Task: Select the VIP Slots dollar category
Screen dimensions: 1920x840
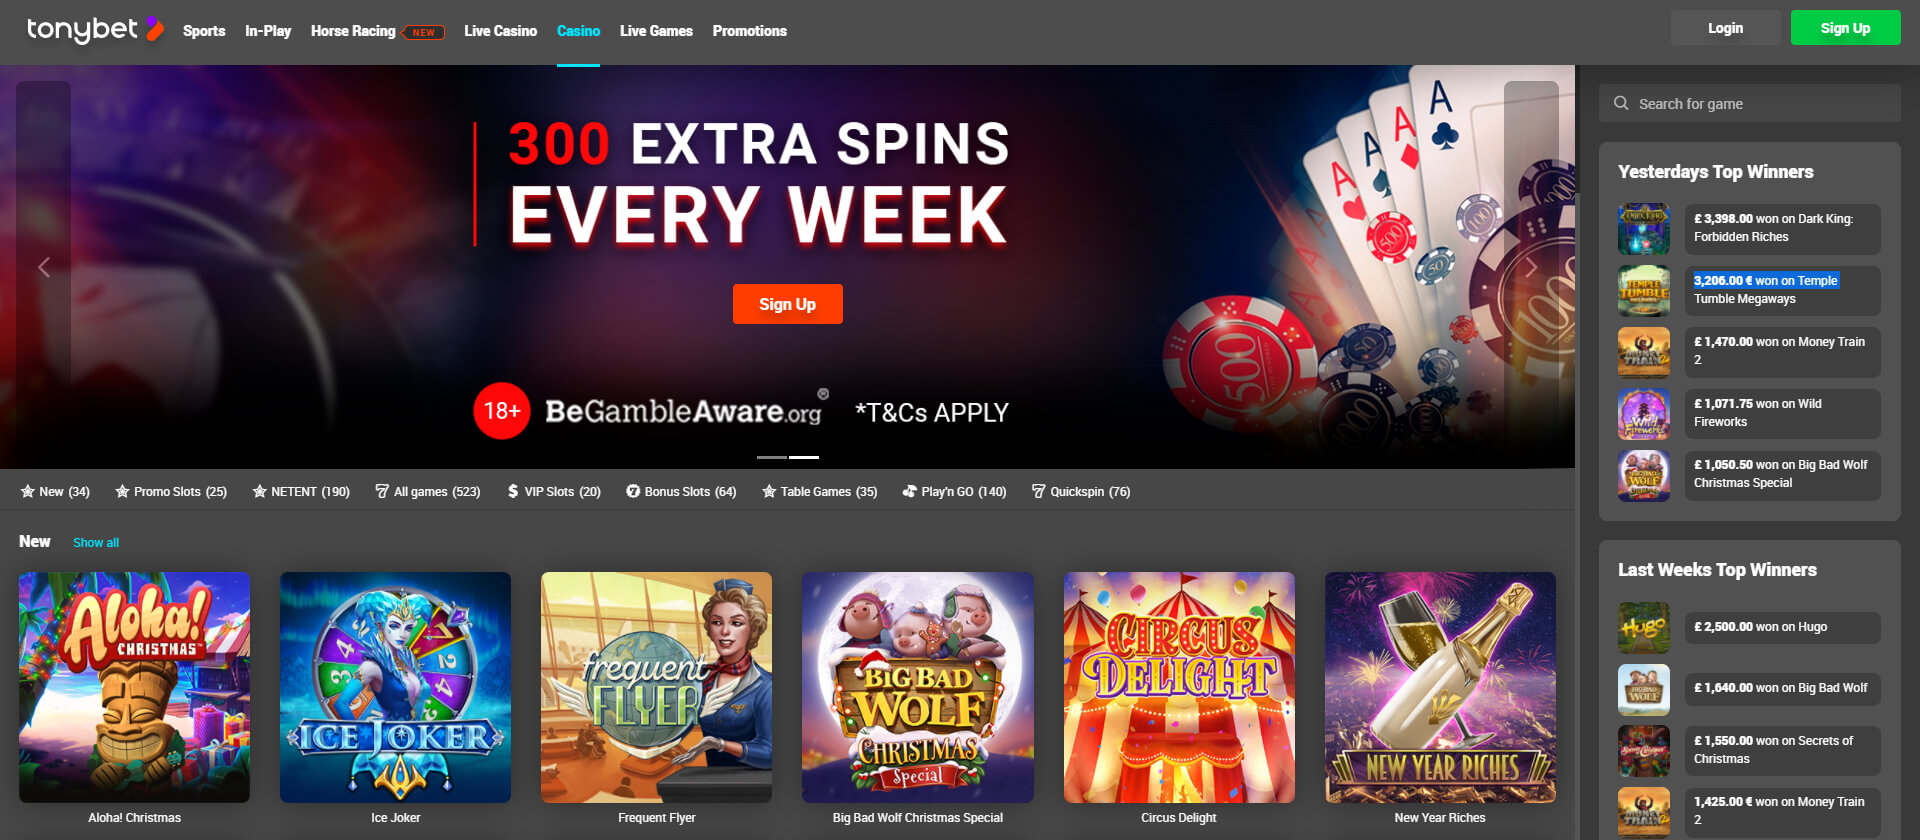Action: [554, 491]
